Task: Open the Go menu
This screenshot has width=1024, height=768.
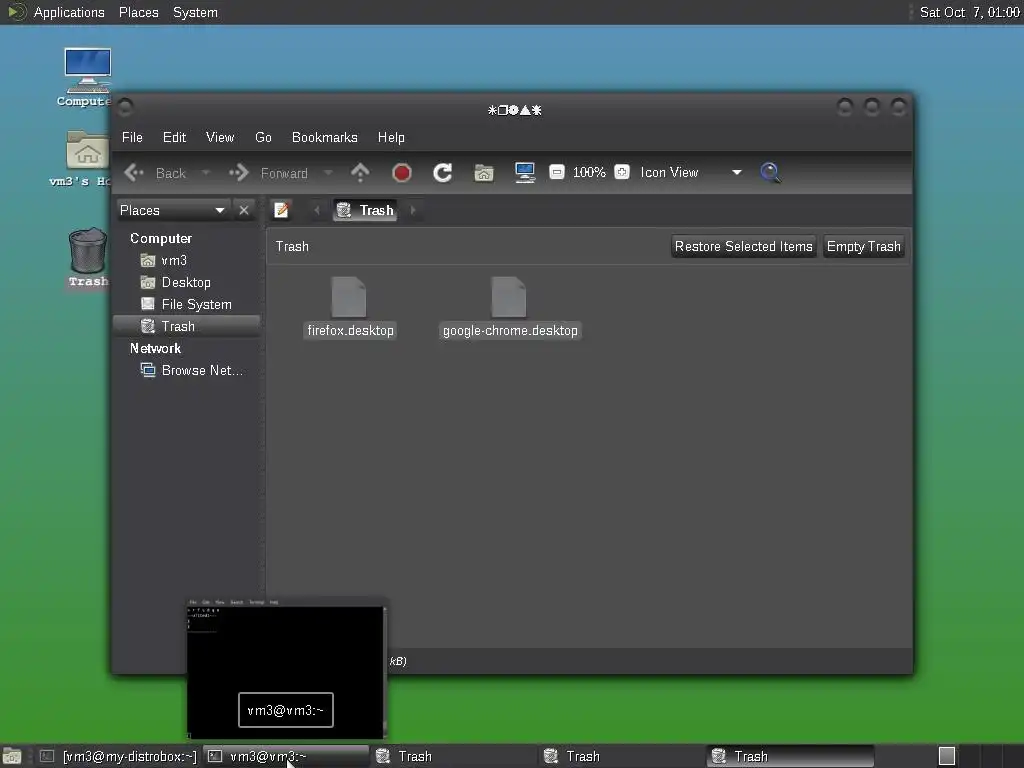Action: [263, 137]
